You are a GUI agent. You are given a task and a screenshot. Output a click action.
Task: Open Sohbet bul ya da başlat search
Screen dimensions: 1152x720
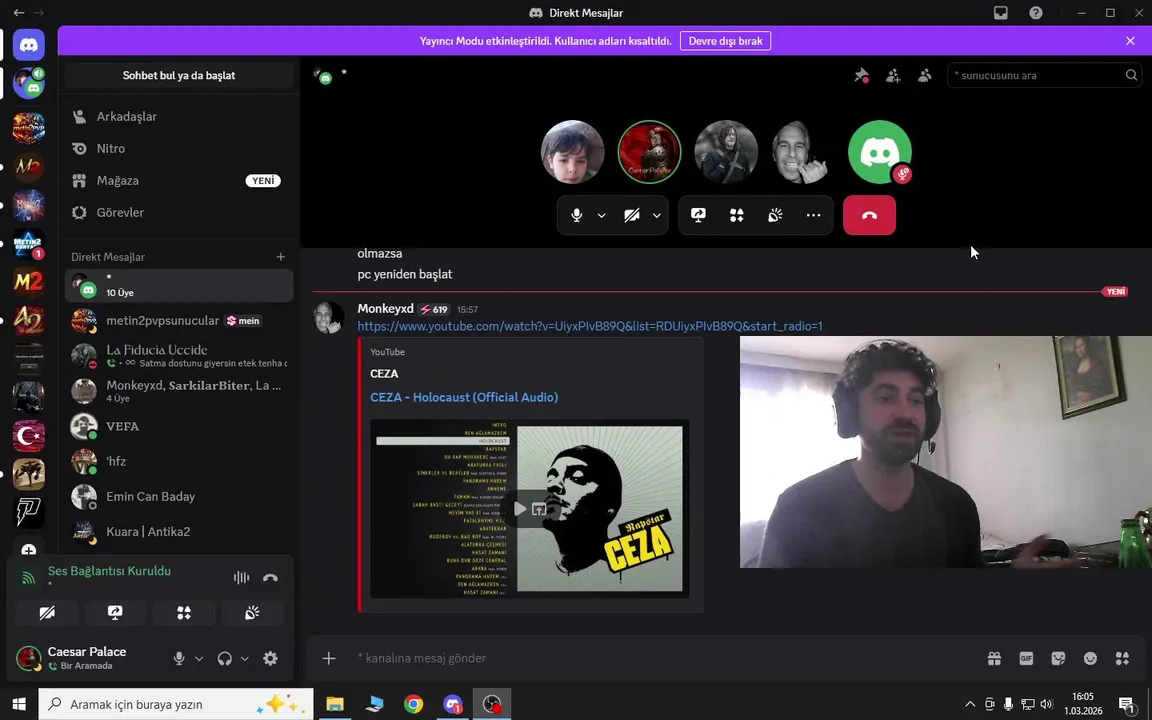click(x=179, y=75)
